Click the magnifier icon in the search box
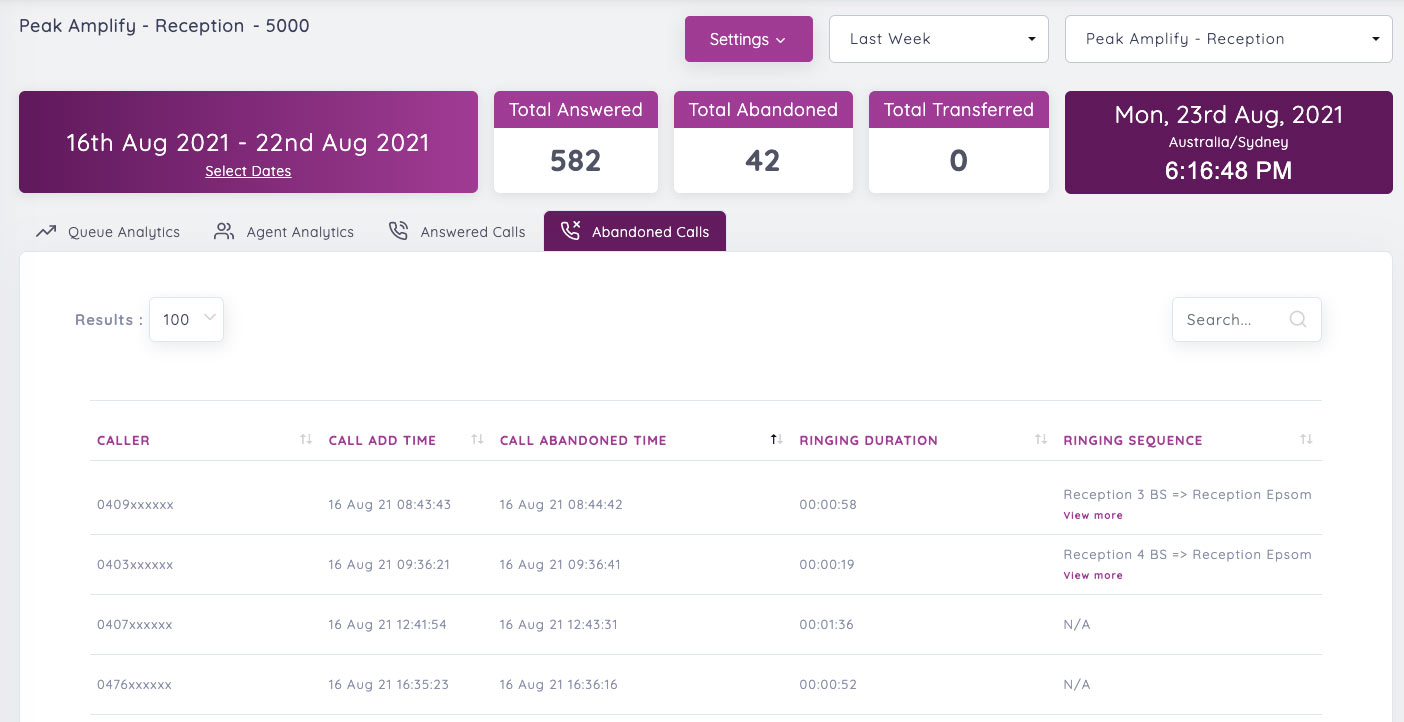Screen dimensions: 1404x722 [x=1297, y=319]
